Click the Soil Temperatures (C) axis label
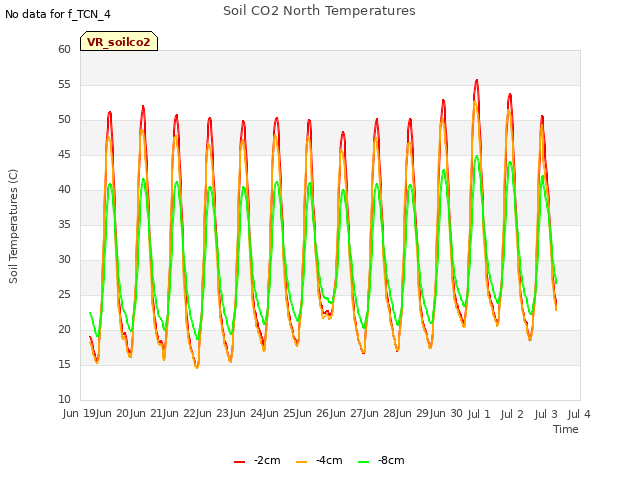The image size is (640, 480). click(13, 226)
